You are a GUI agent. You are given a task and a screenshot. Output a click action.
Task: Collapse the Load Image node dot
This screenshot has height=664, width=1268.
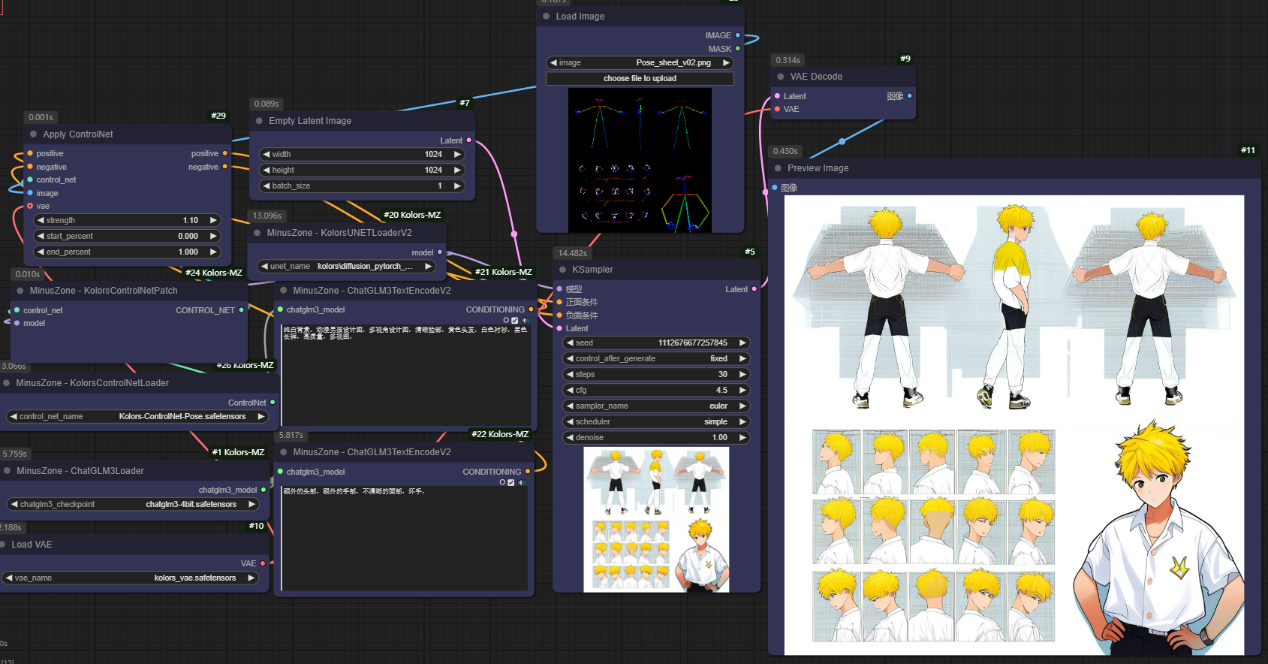tap(546, 17)
